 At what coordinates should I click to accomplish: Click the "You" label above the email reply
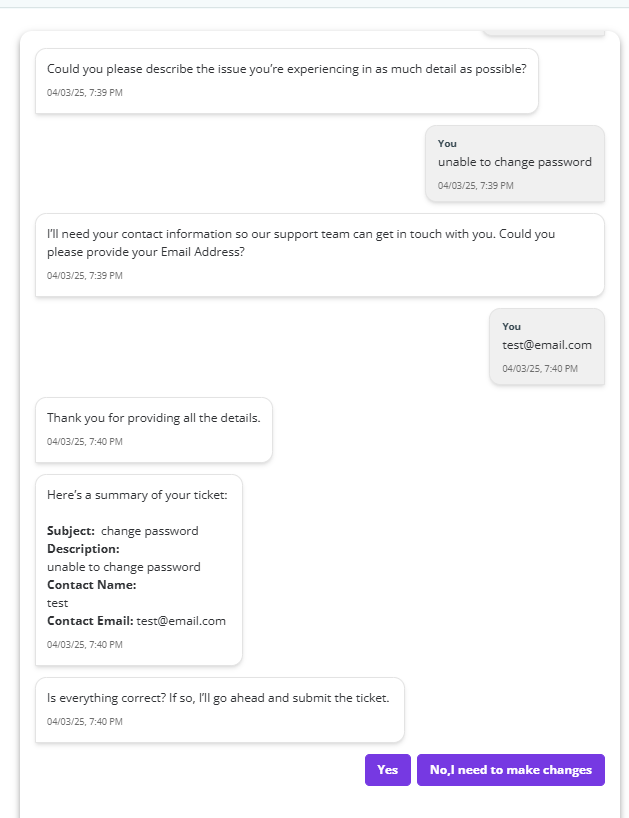pyautogui.click(x=511, y=327)
